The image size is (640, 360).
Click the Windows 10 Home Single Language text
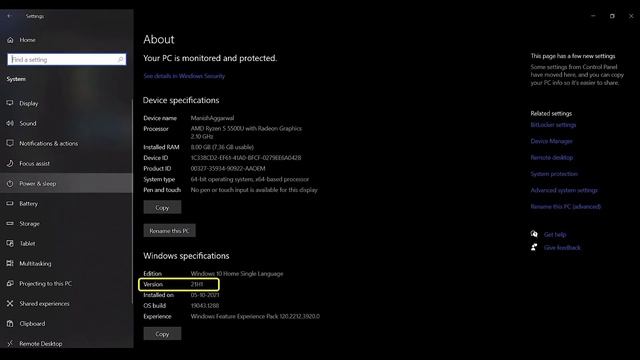pyautogui.click(x=237, y=273)
